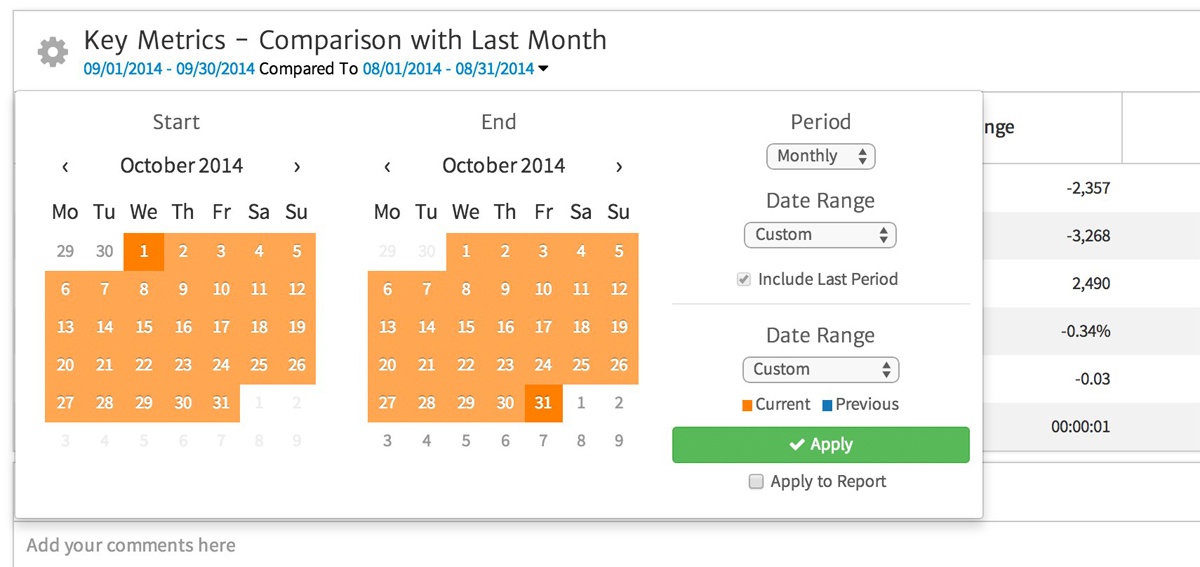Image resolution: width=1200 pixels, height=567 pixels.
Task: Open the widget settings gear icon
Action: tap(52, 52)
